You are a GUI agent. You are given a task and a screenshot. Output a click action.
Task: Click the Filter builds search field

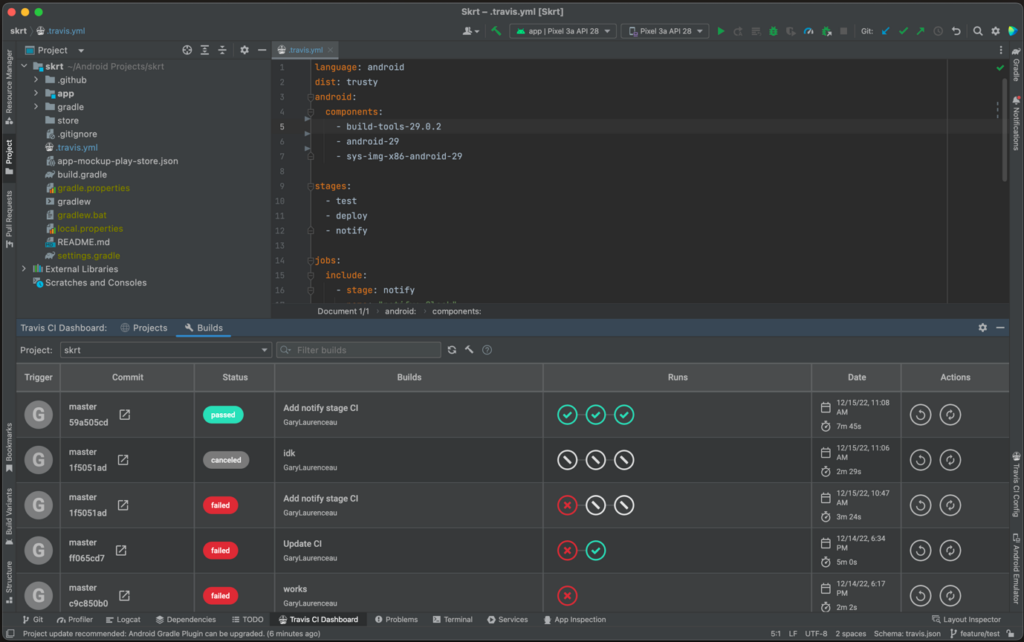click(359, 350)
